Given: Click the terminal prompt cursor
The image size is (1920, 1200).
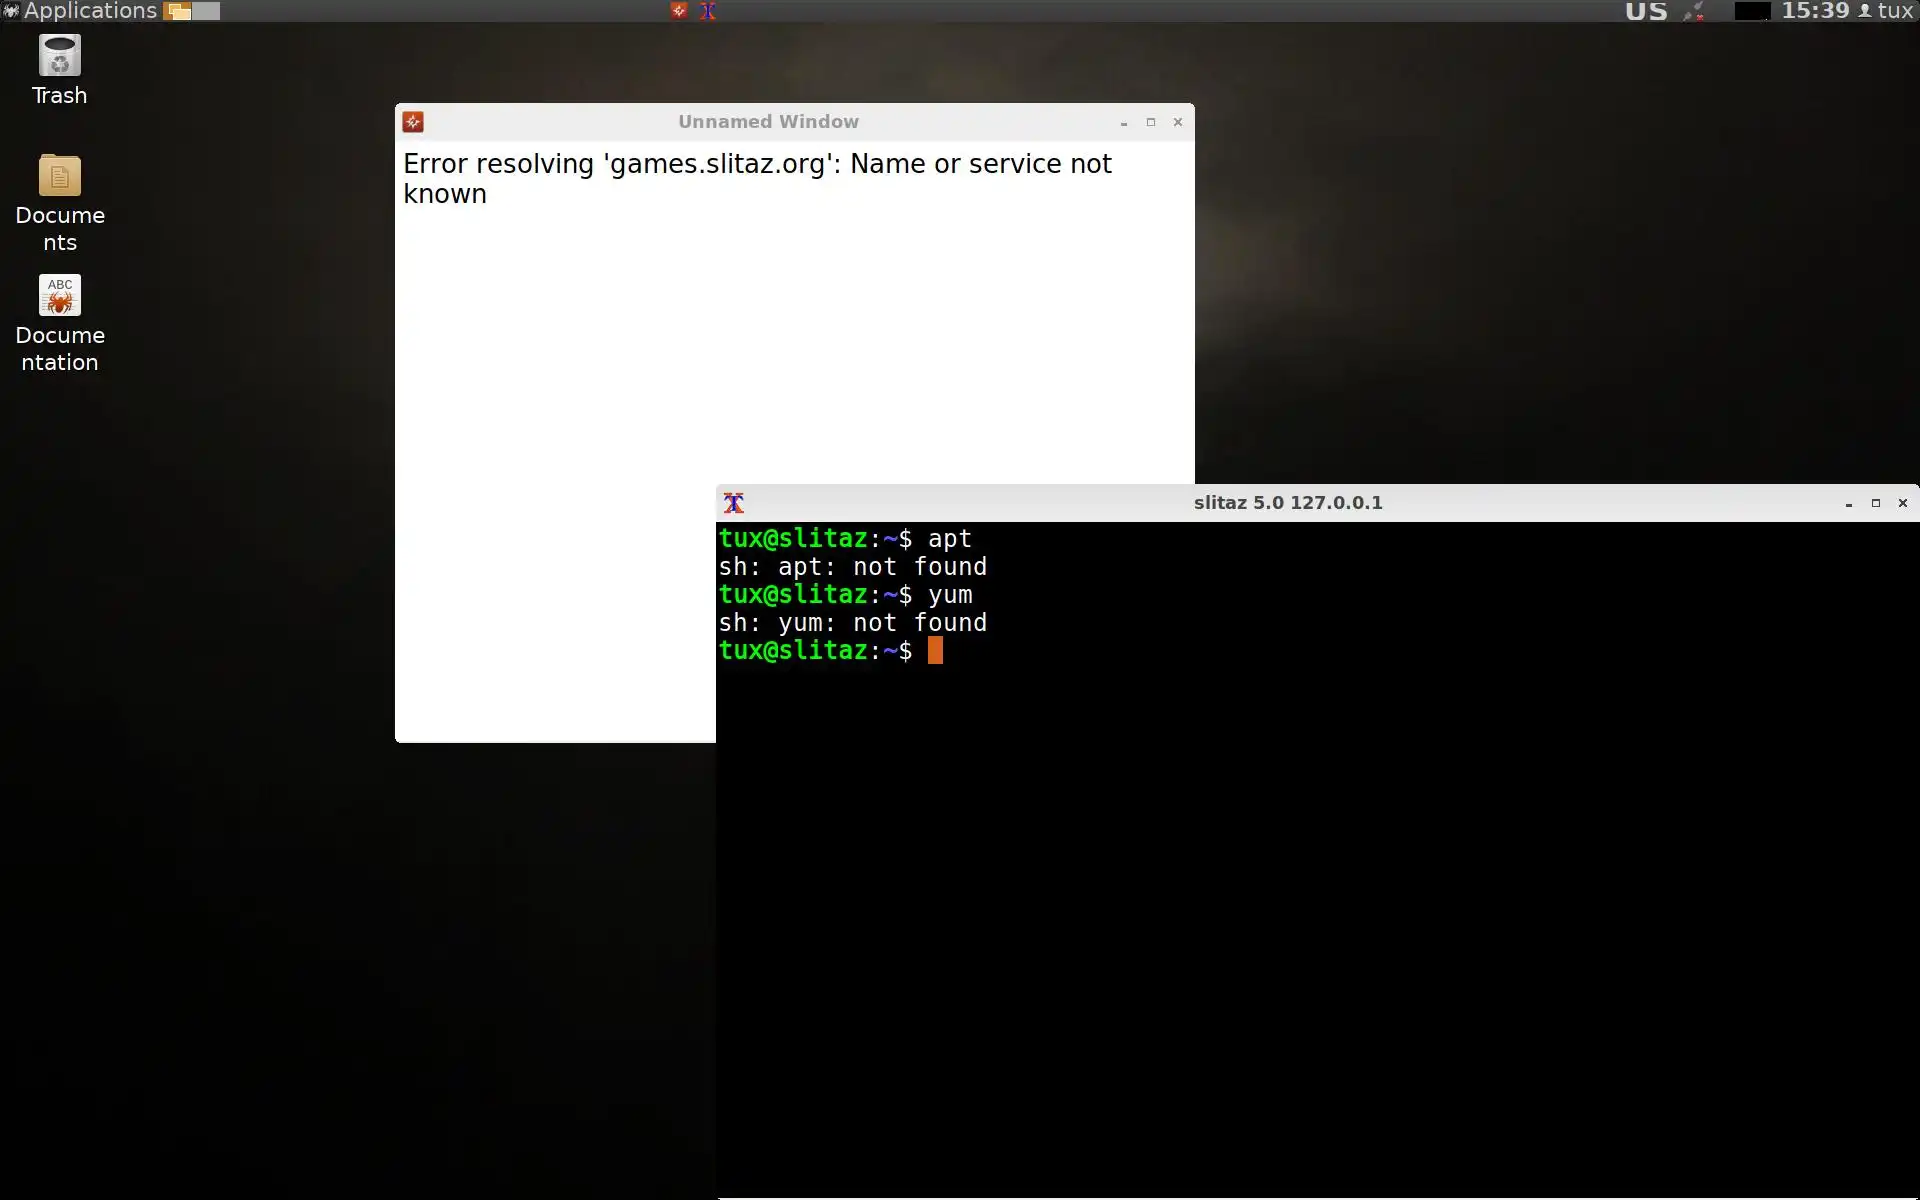Looking at the screenshot, I should (x=935, y=651).
